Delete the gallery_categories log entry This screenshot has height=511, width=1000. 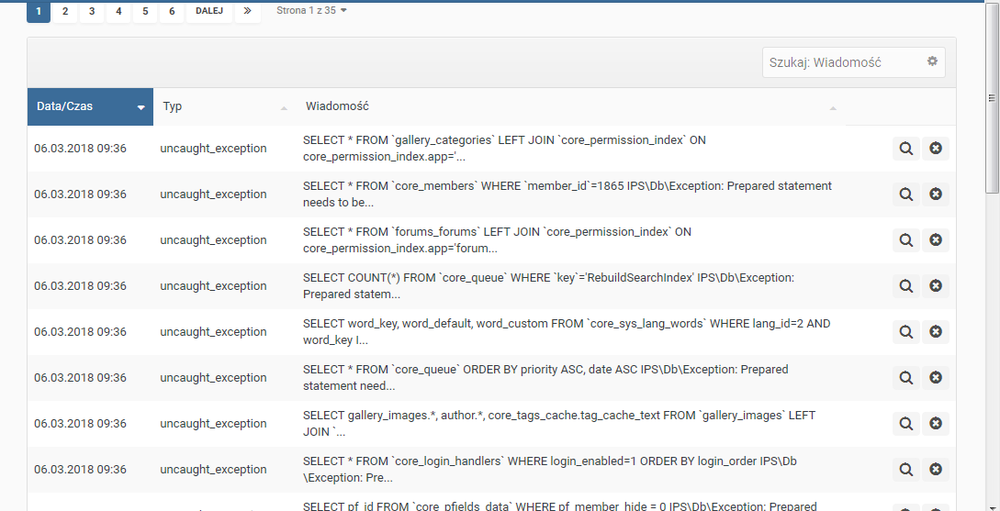pos(936,148)
